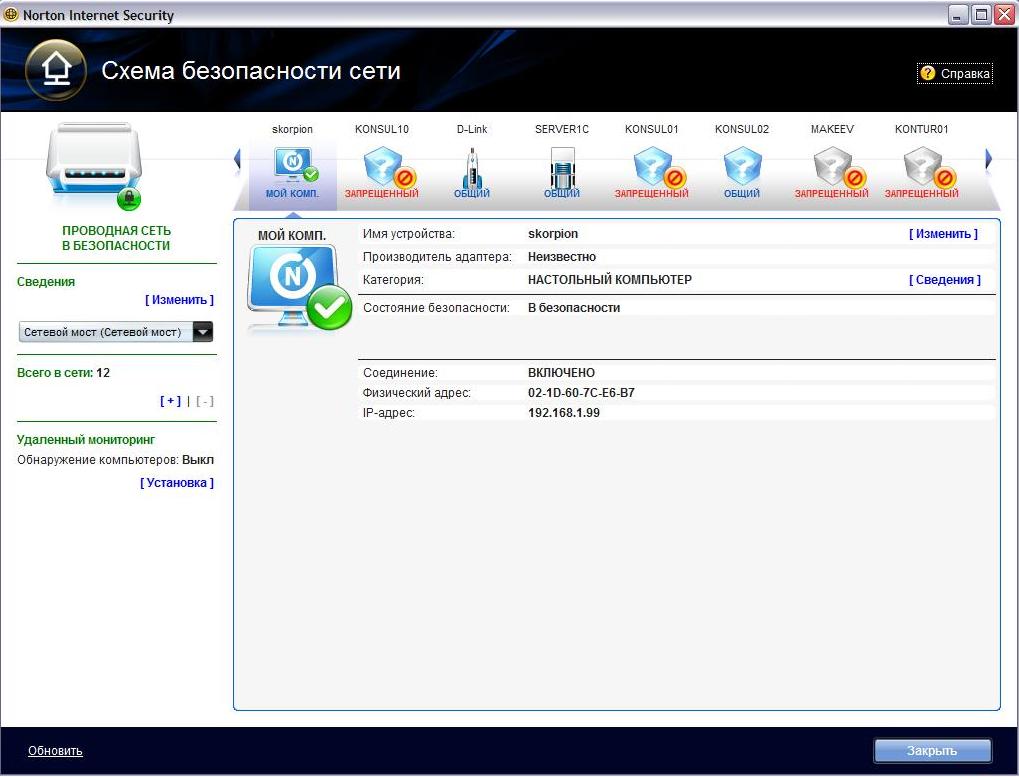Screen dimensions: 1019x777
Task: Select the KONSUL02 device icon
Action: pos(742,167)
